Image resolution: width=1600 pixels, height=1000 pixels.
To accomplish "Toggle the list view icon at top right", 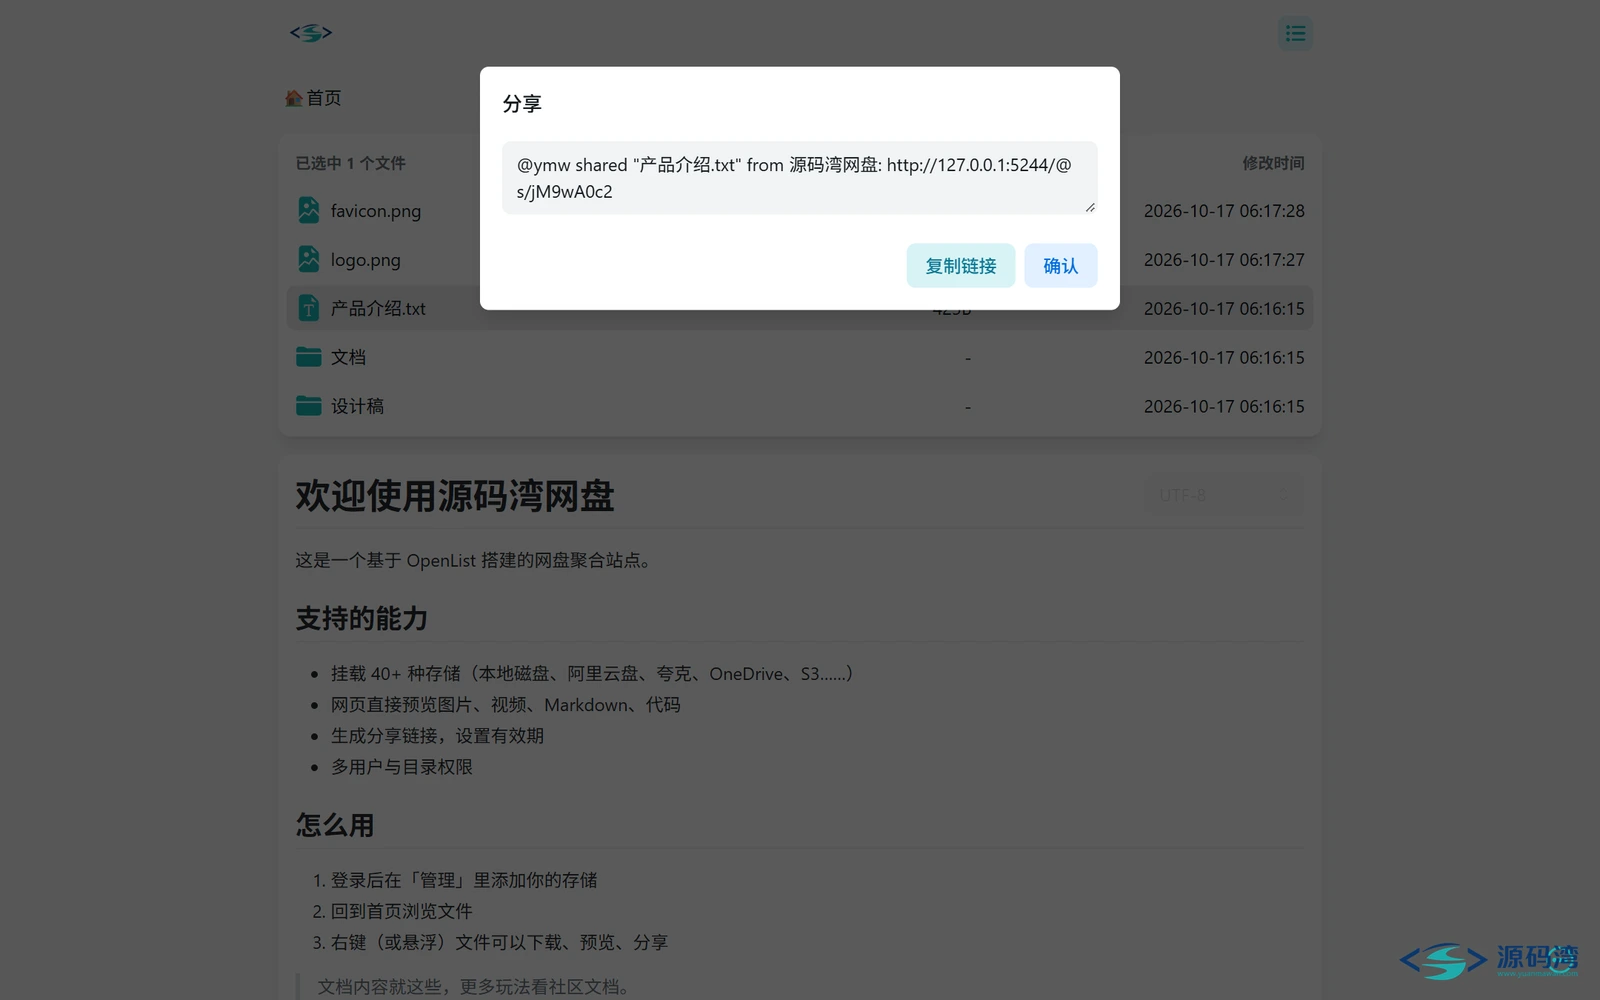I will coord(1295,34).
